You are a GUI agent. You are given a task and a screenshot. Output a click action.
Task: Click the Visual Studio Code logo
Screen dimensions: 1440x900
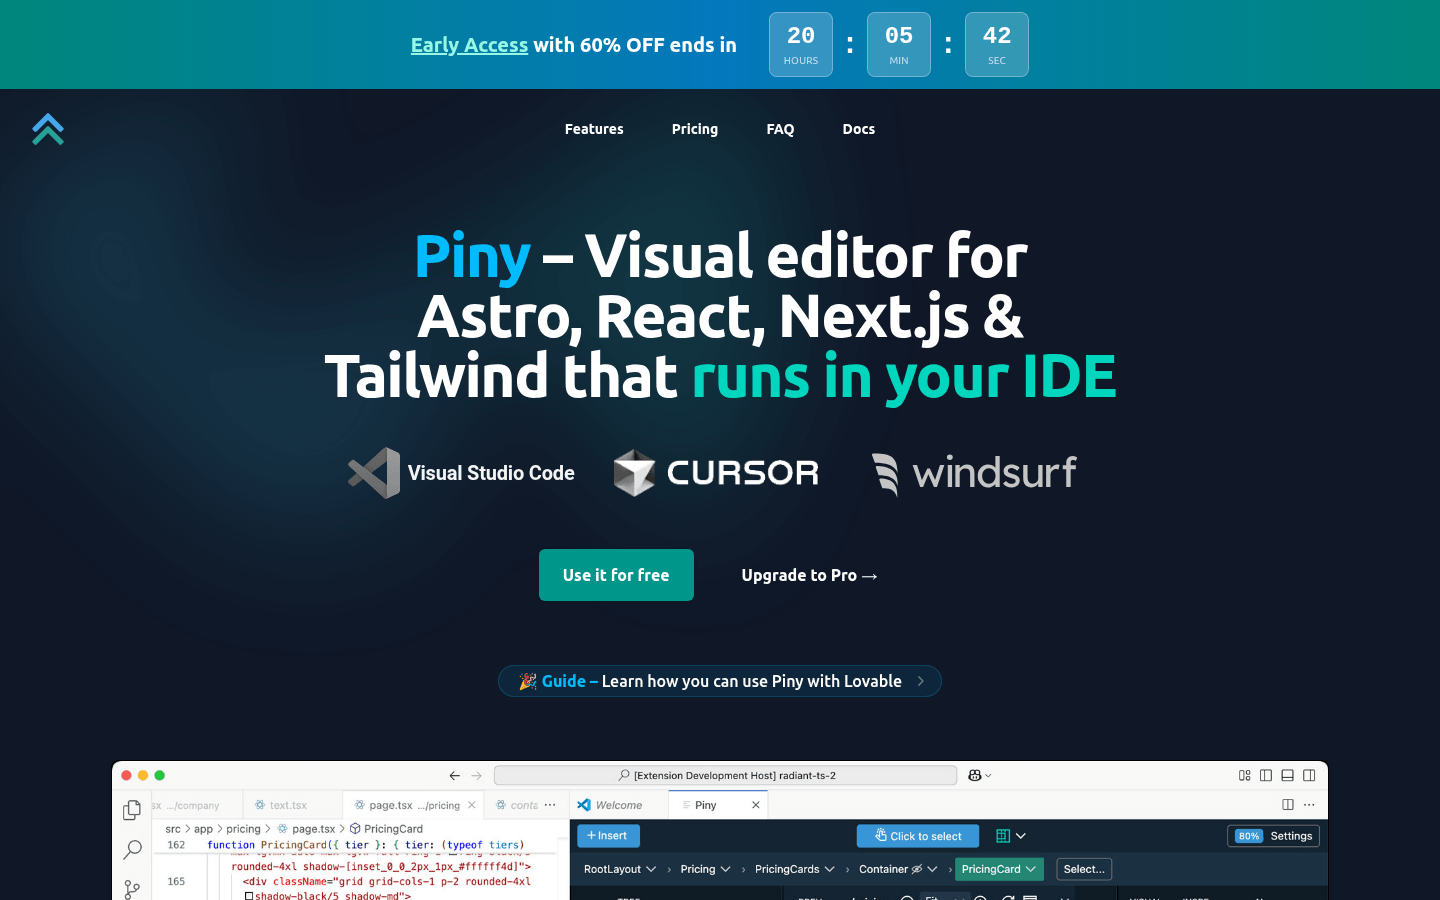coord(461,473)
